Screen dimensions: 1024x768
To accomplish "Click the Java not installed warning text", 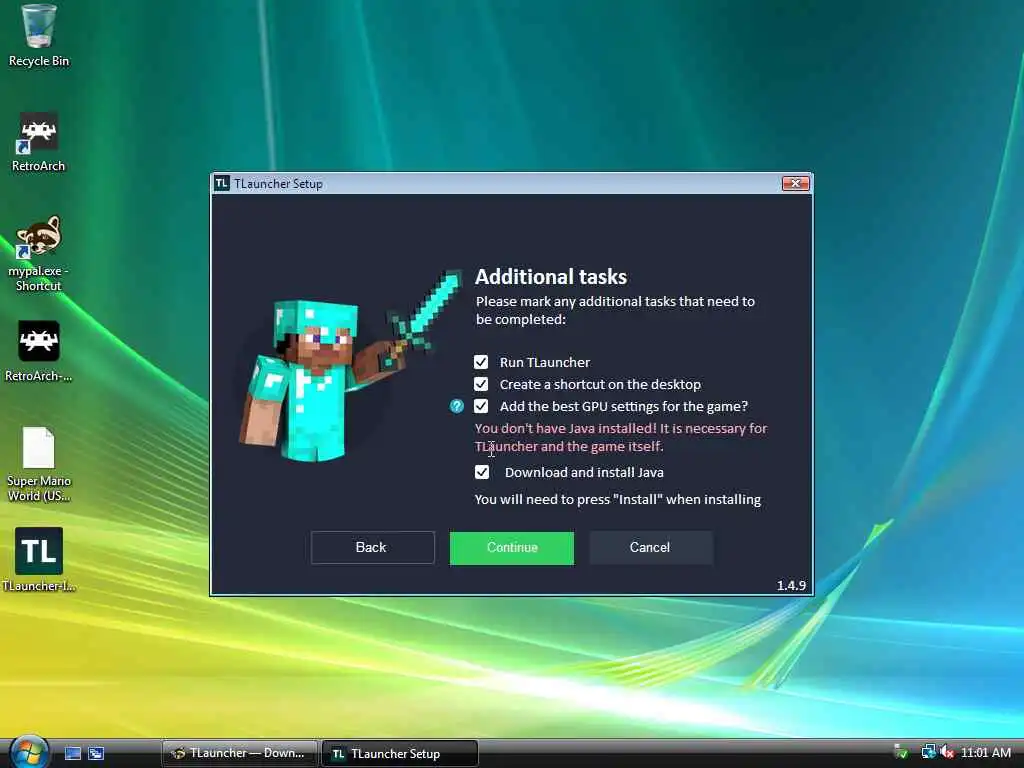I will pos(620,437).
